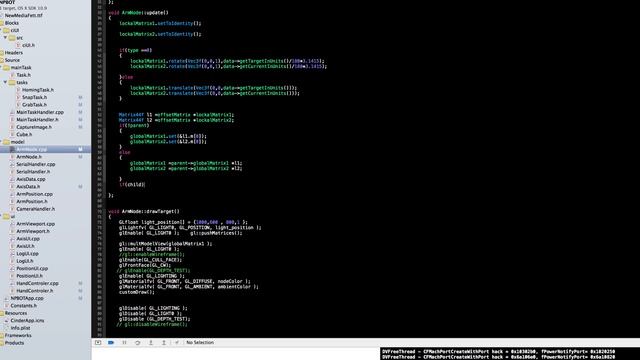Select GrabTask.h file
The height and width of the screenshot is (360, 640).
coord(34,105)
